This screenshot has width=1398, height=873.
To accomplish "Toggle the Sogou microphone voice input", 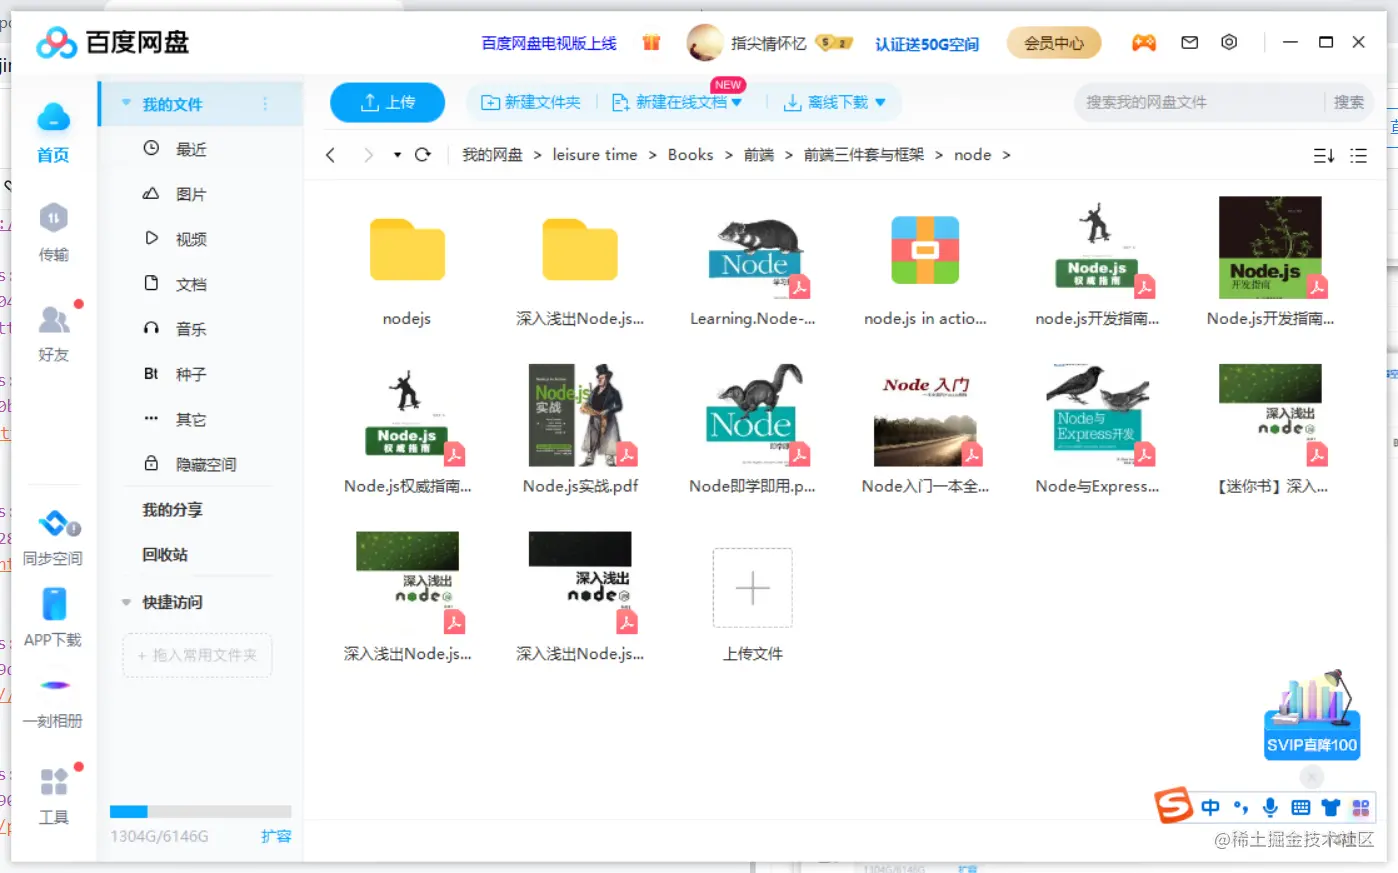I will [1270, 807].
